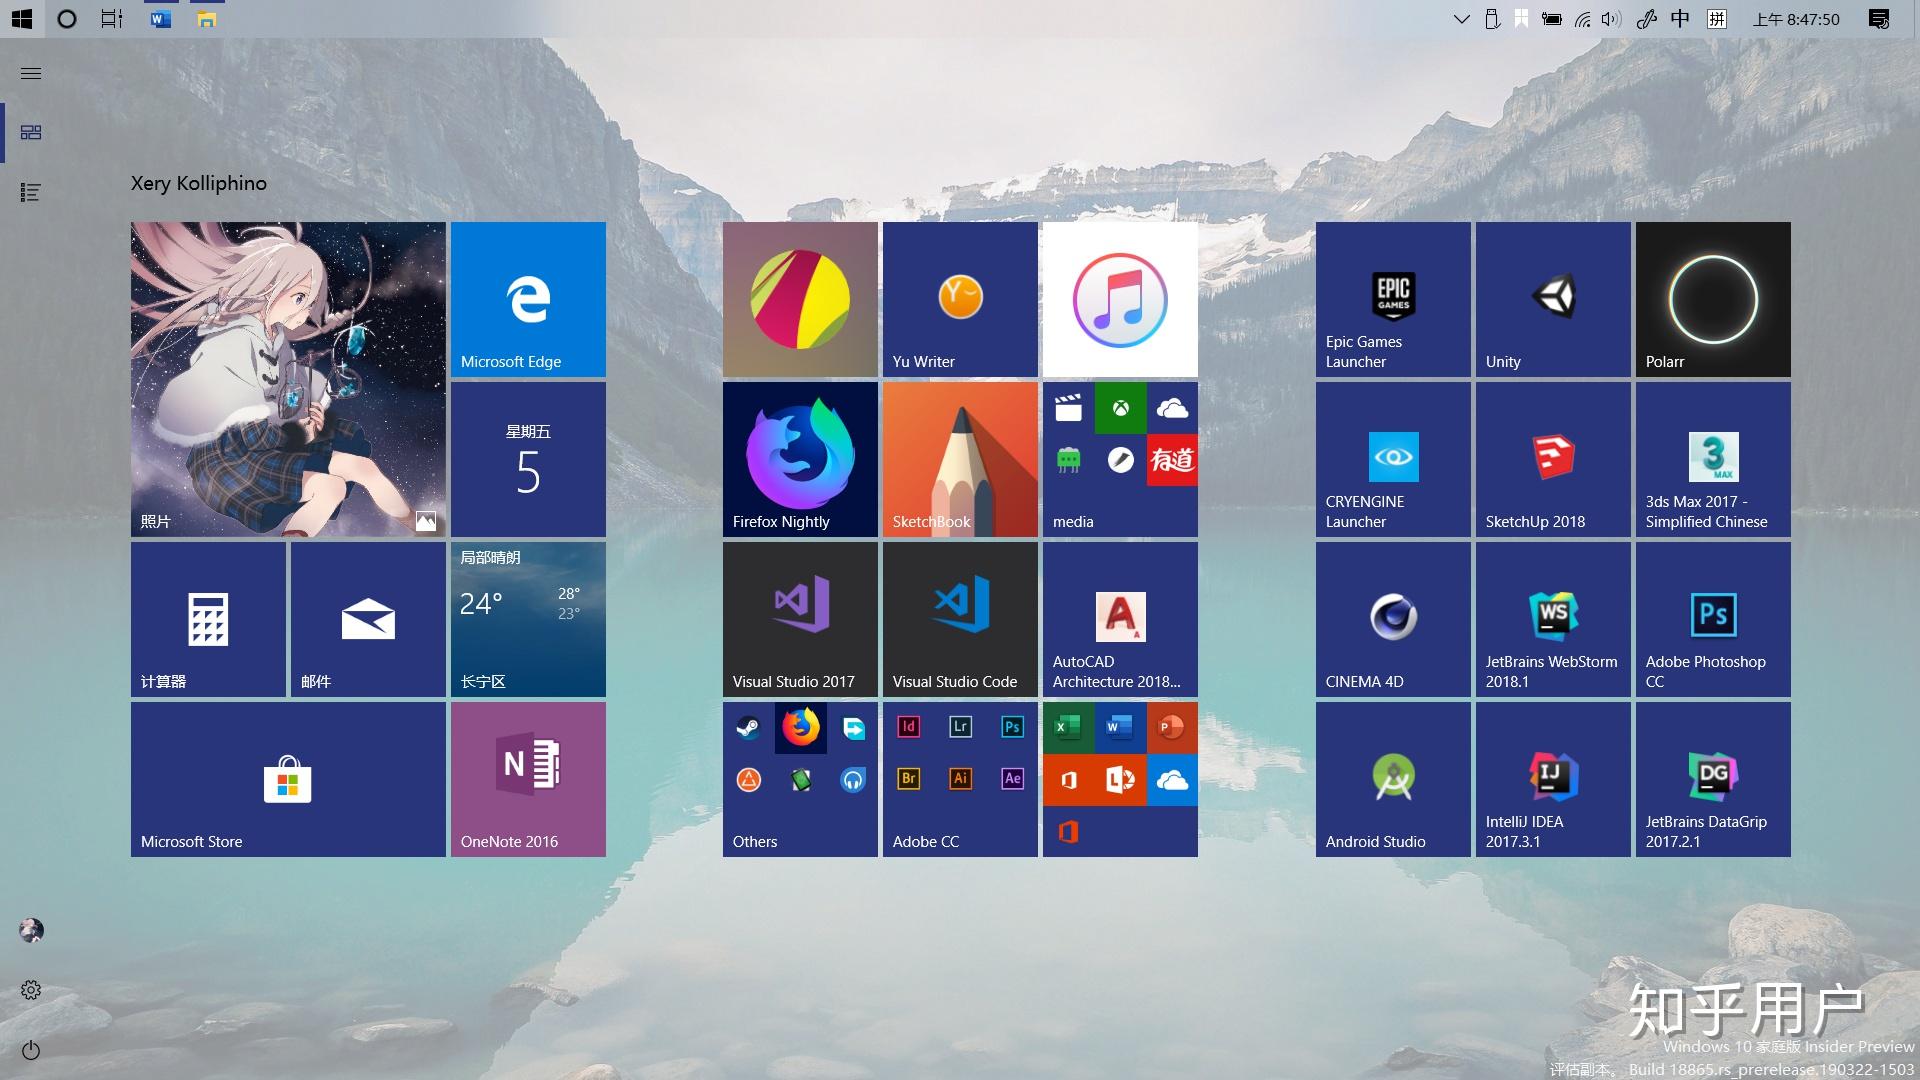The image size is (1920, 1080).
Task: Open Settings from Start sidebar
Action: (x=31, y=990)
